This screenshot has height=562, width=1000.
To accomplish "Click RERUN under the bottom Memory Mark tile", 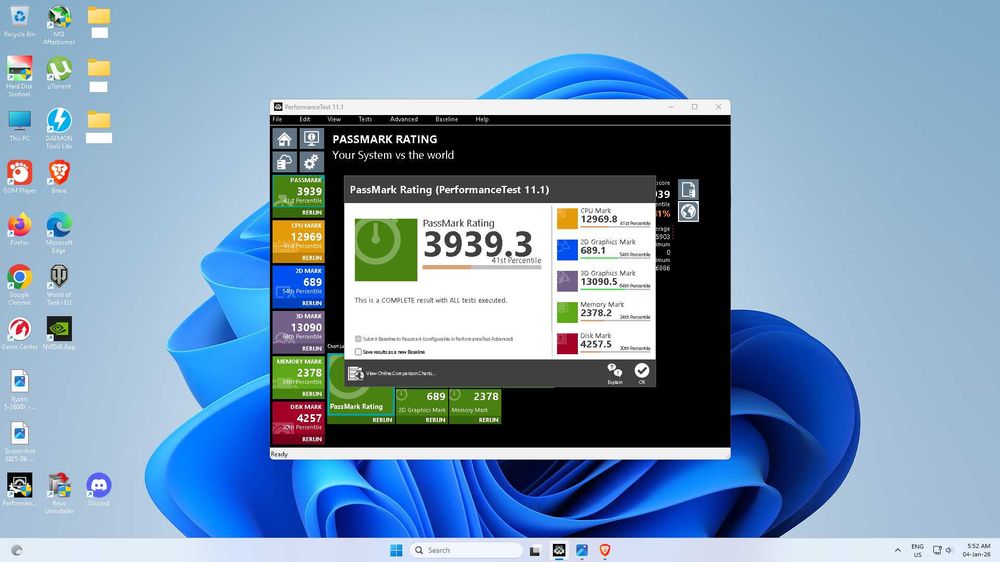I will point(489,420).
